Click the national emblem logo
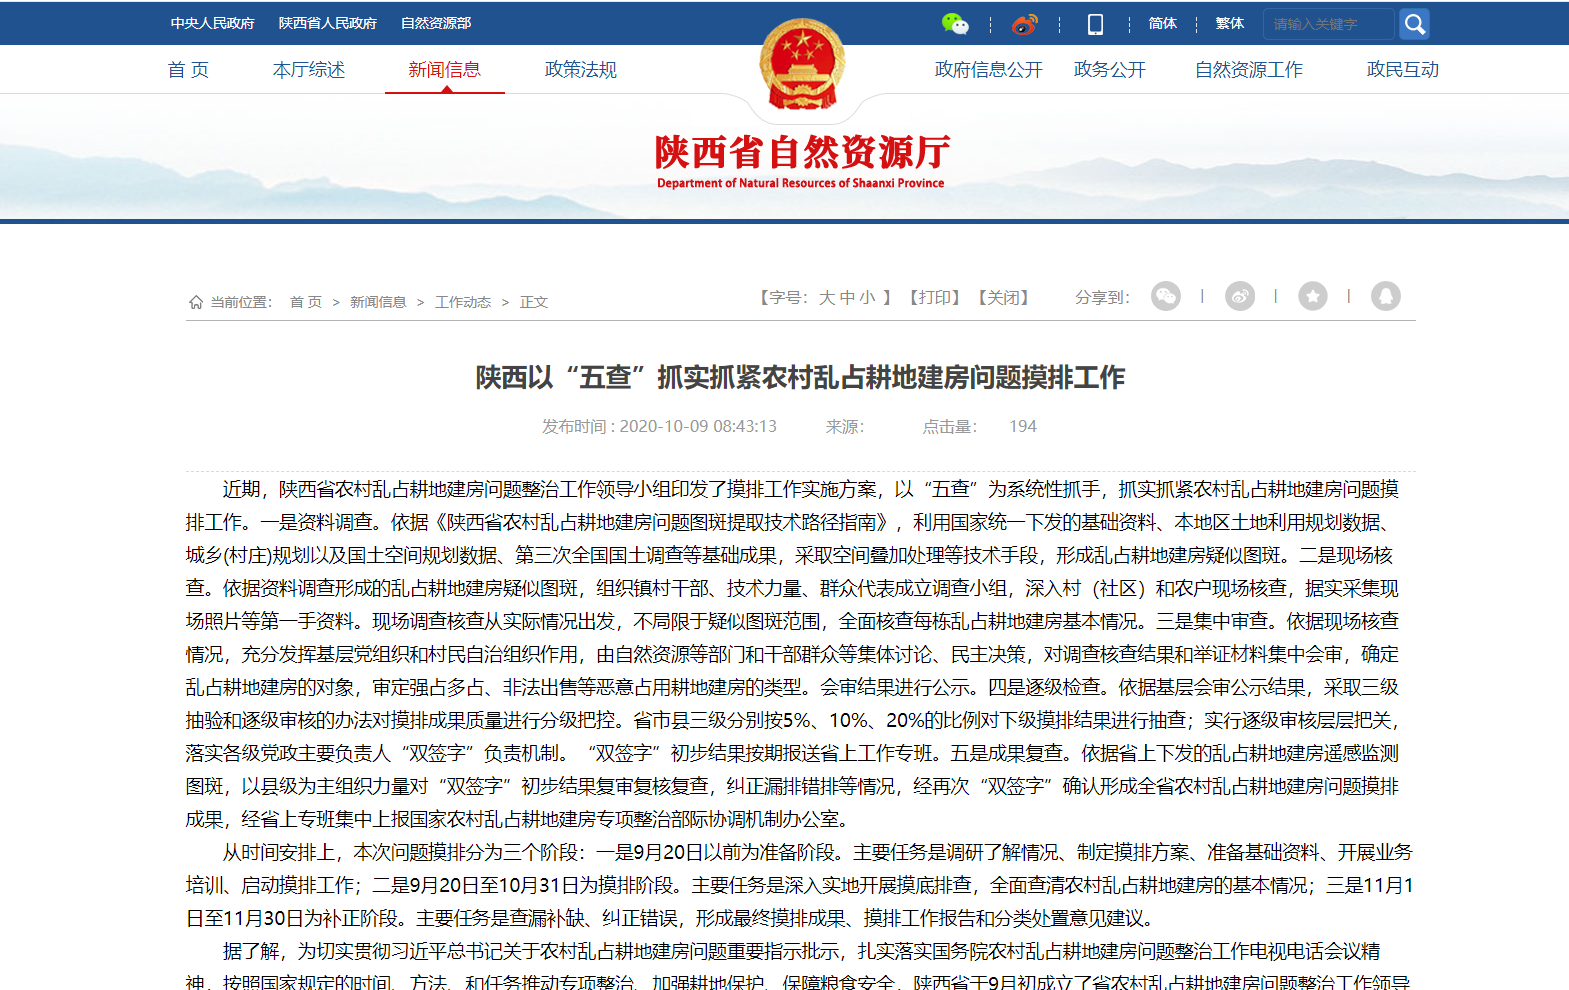Viewport: 1569px width, 990px height. point(802,64)
